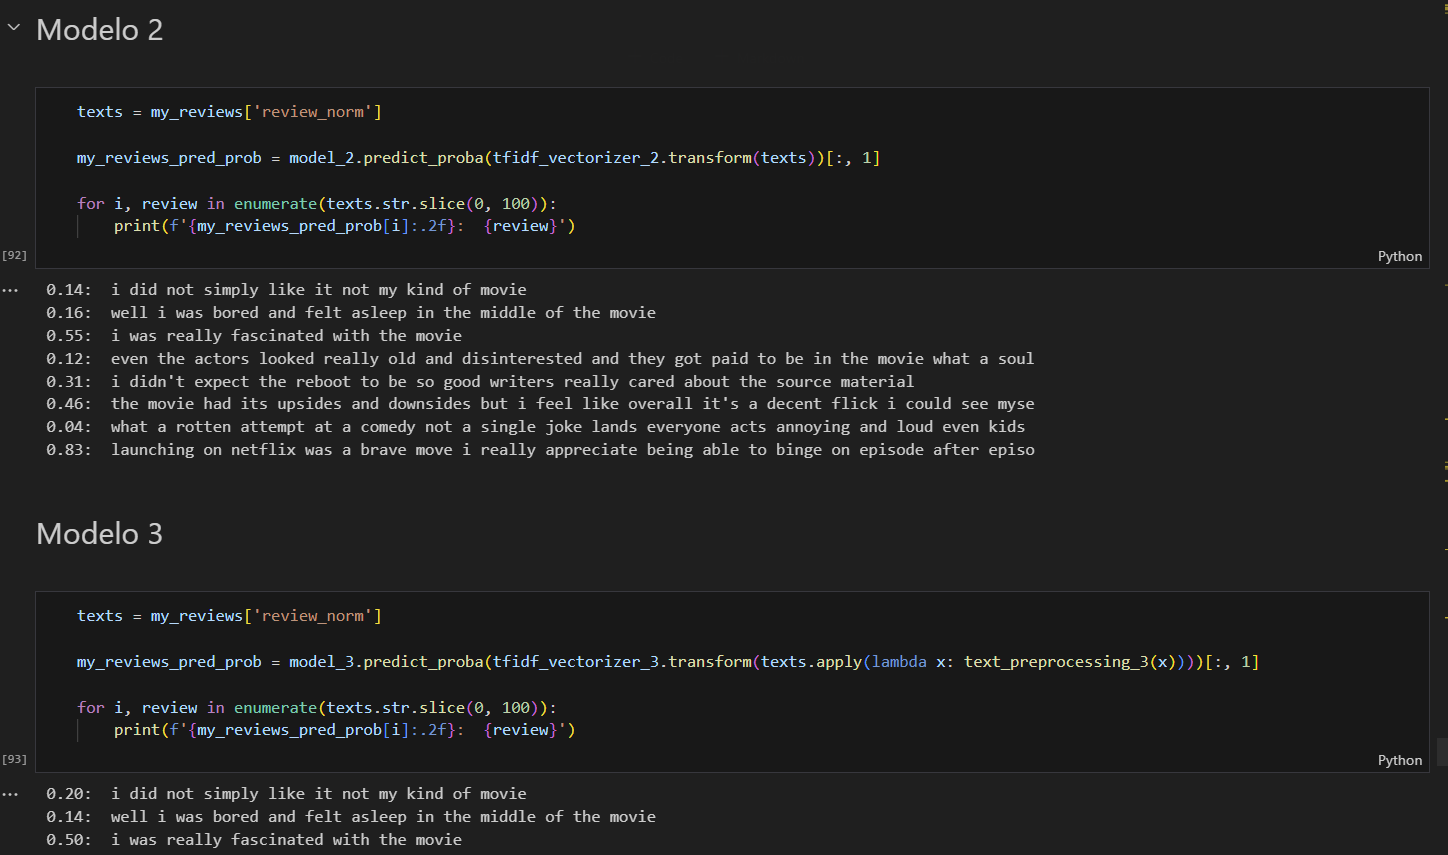This screenshot has width=1448, height=855.
Task: Click the texts assignment line in the Modelo 2 cell
Action: tap(229, 112)
